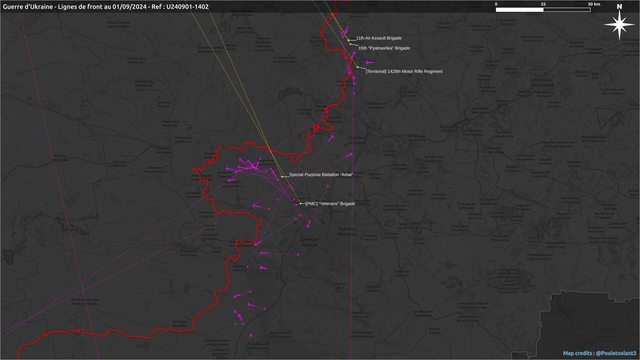The image size is (640, 360).
Task: Click the yellow dot beside Special Purpose Battalion "Arbat"
Action: 282,177
